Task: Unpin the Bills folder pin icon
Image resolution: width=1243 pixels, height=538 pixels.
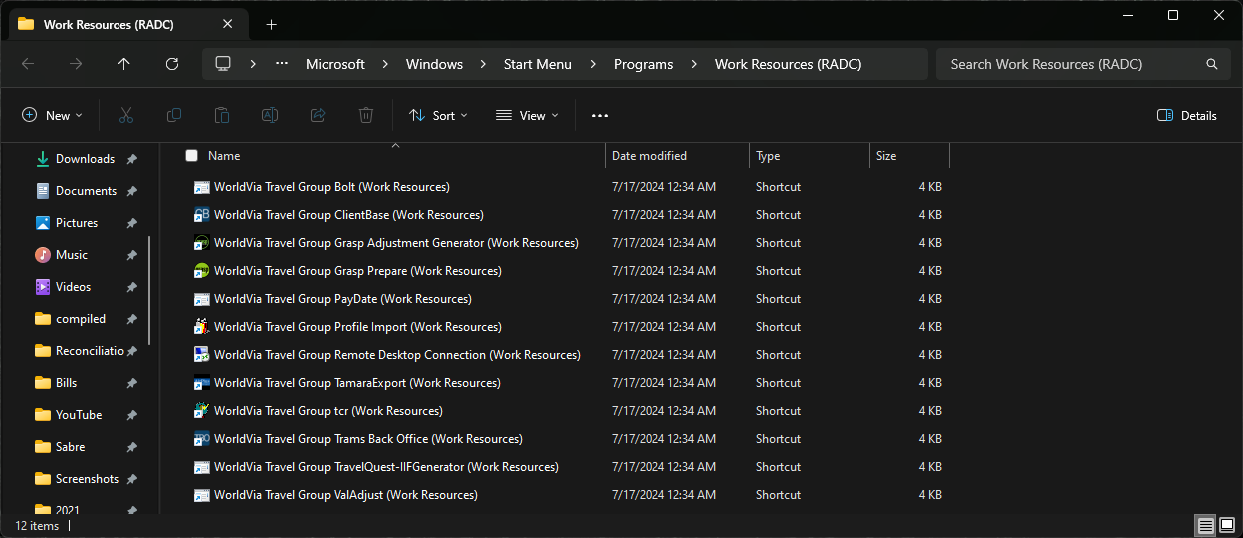Action: click(x=132, y=383)
